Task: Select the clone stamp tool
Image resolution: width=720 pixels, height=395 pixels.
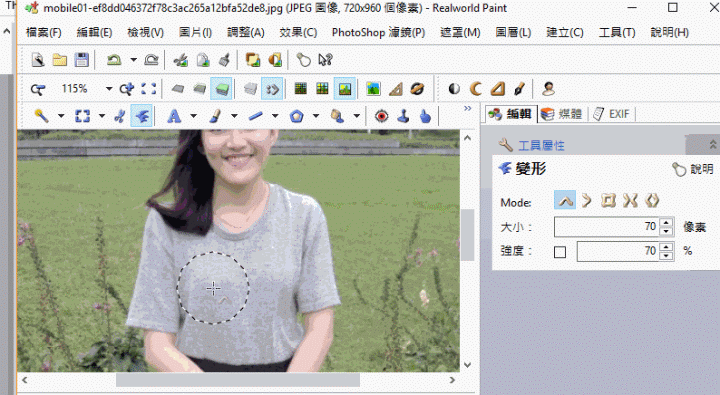Action: pos(403,116)
